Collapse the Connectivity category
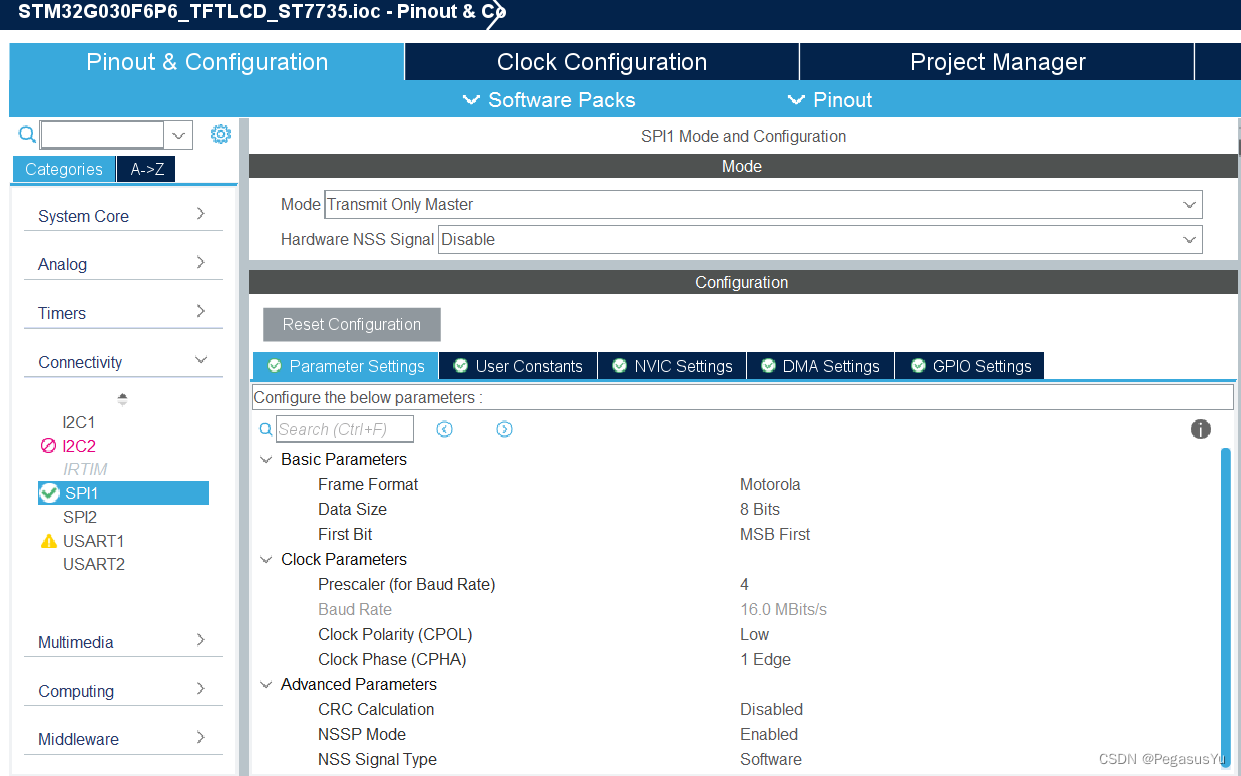The height and width of the screenshot is (776, 1241). point(123,362)
